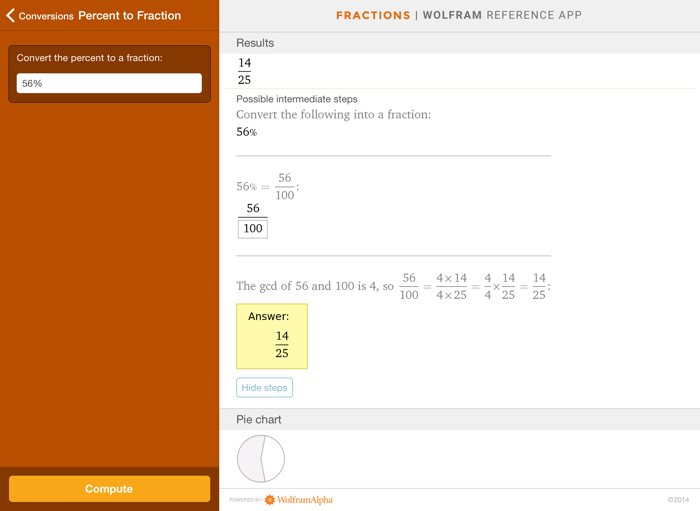Viewport: 700px width, 511px height.
Task: Click the 'Percent to Fraction' title
Action: click(129, 16)
